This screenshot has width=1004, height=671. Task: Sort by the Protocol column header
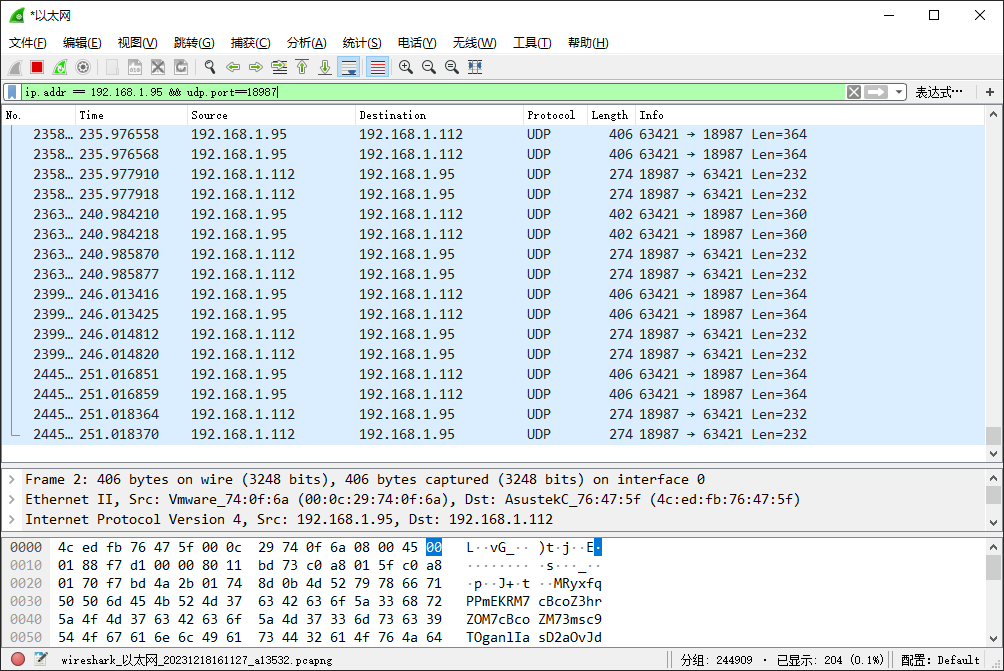tap(555, 115)
